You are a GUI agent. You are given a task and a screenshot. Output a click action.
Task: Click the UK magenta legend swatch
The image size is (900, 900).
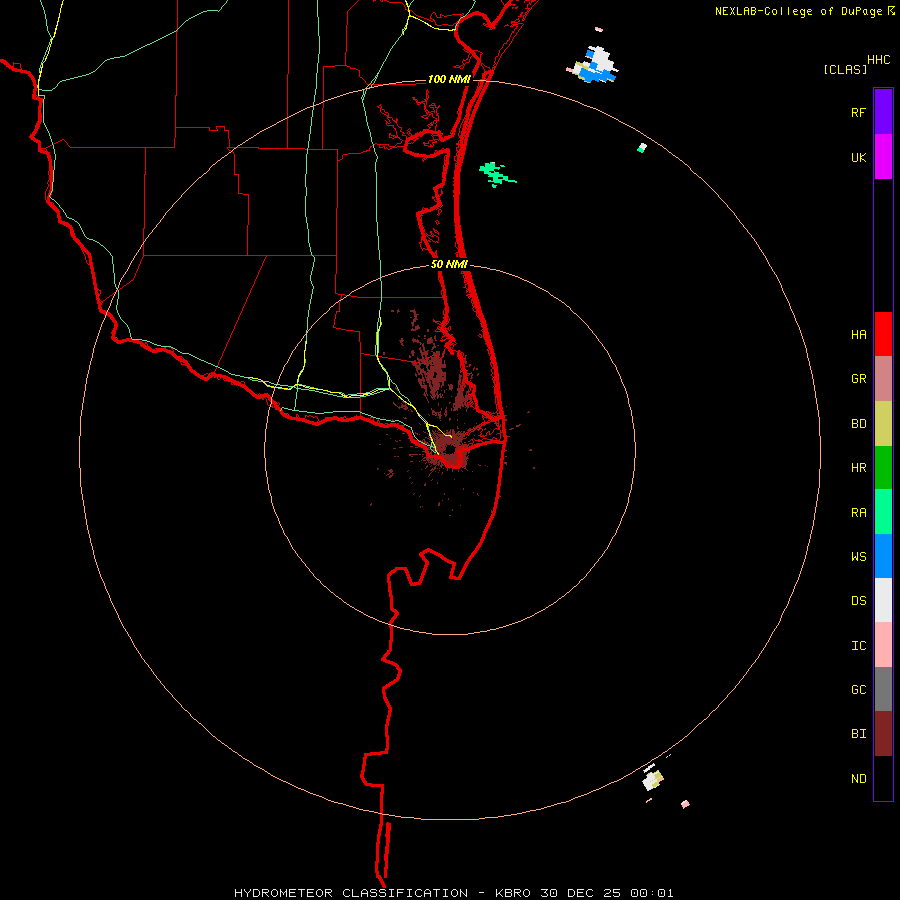click(883, 157)
